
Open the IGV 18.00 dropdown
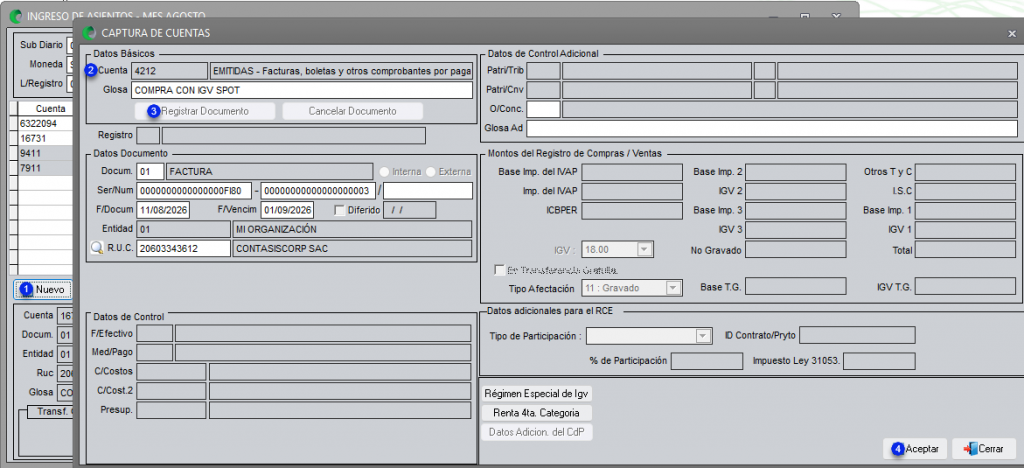(645, 249)
